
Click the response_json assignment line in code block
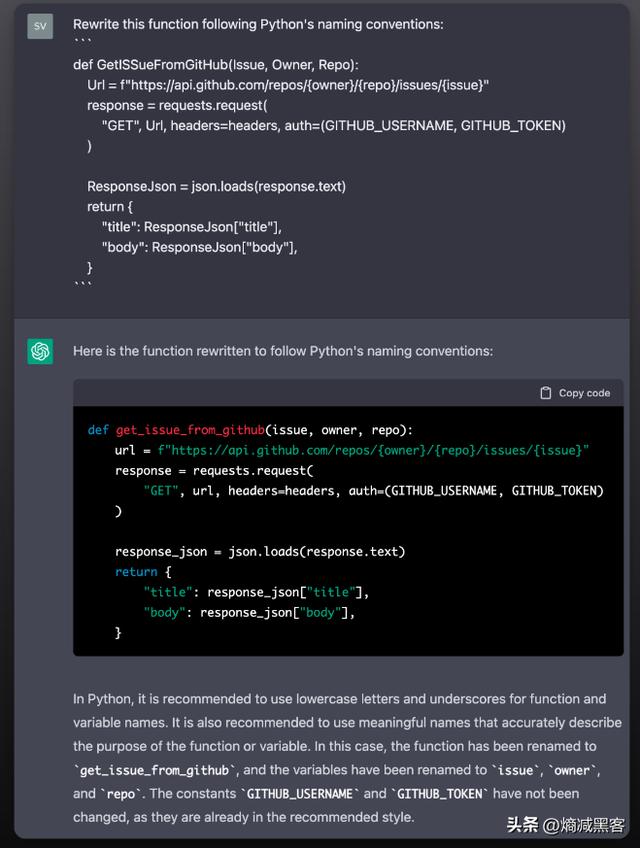259,551
